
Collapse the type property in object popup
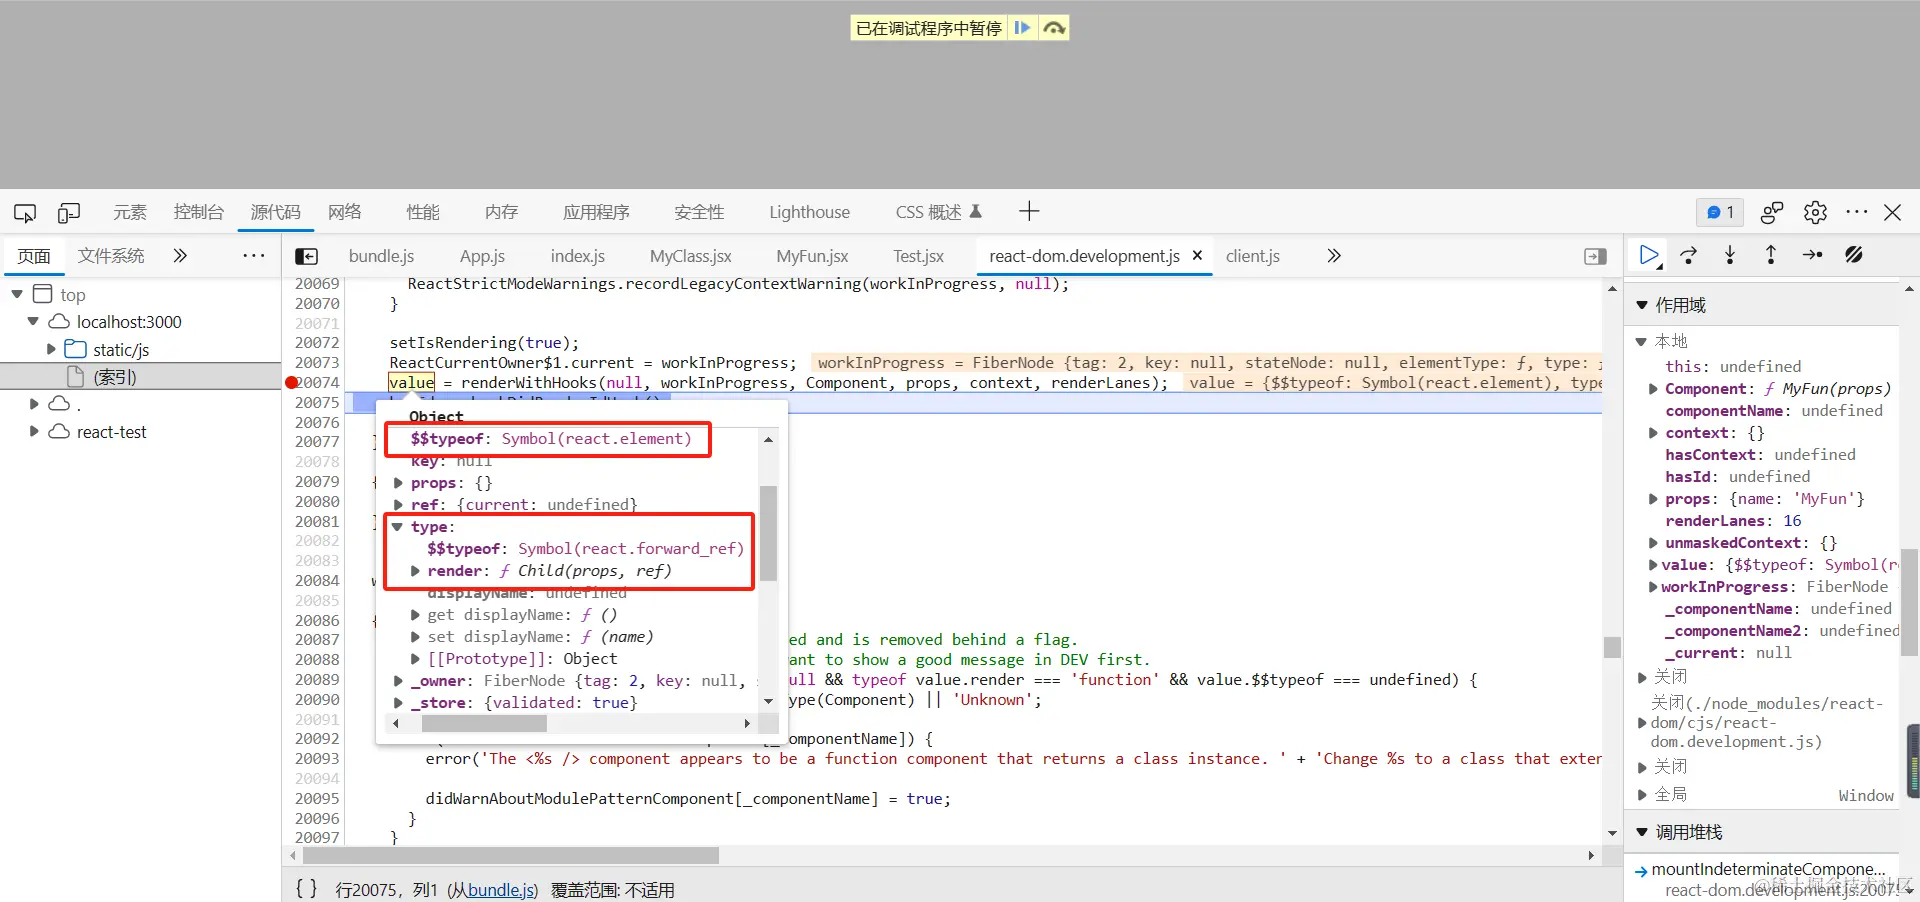(398, 527)
